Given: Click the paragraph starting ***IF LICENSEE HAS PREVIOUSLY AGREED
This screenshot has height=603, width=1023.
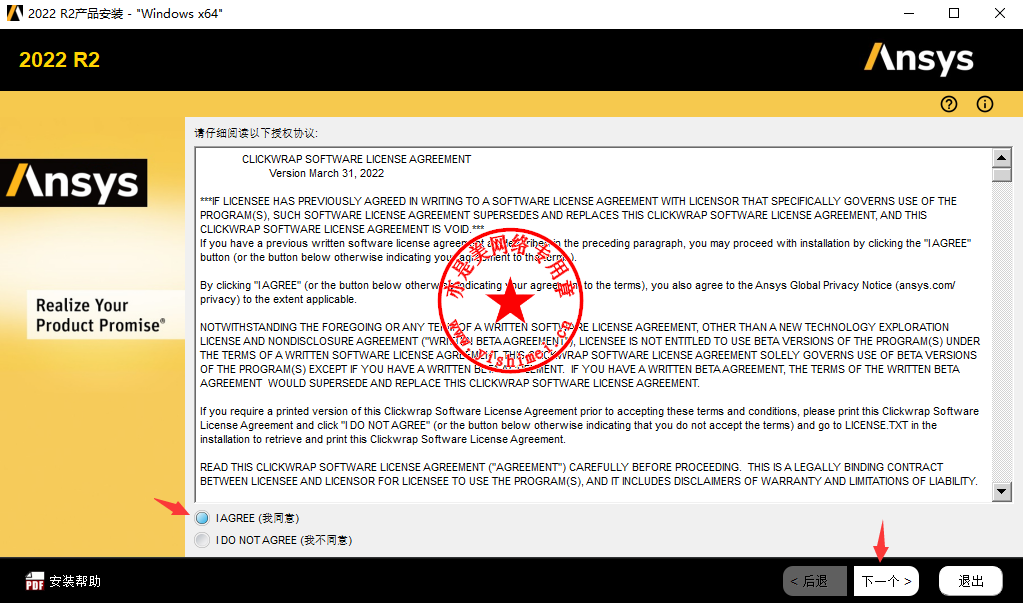Looking at the screenshot, I should tap(578, 215).
